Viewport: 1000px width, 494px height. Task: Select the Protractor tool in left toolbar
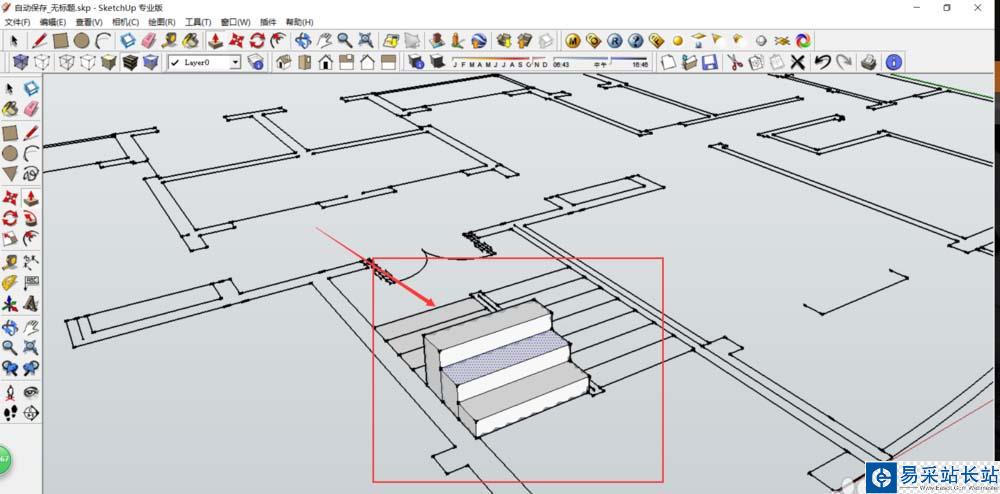[10, 282]
